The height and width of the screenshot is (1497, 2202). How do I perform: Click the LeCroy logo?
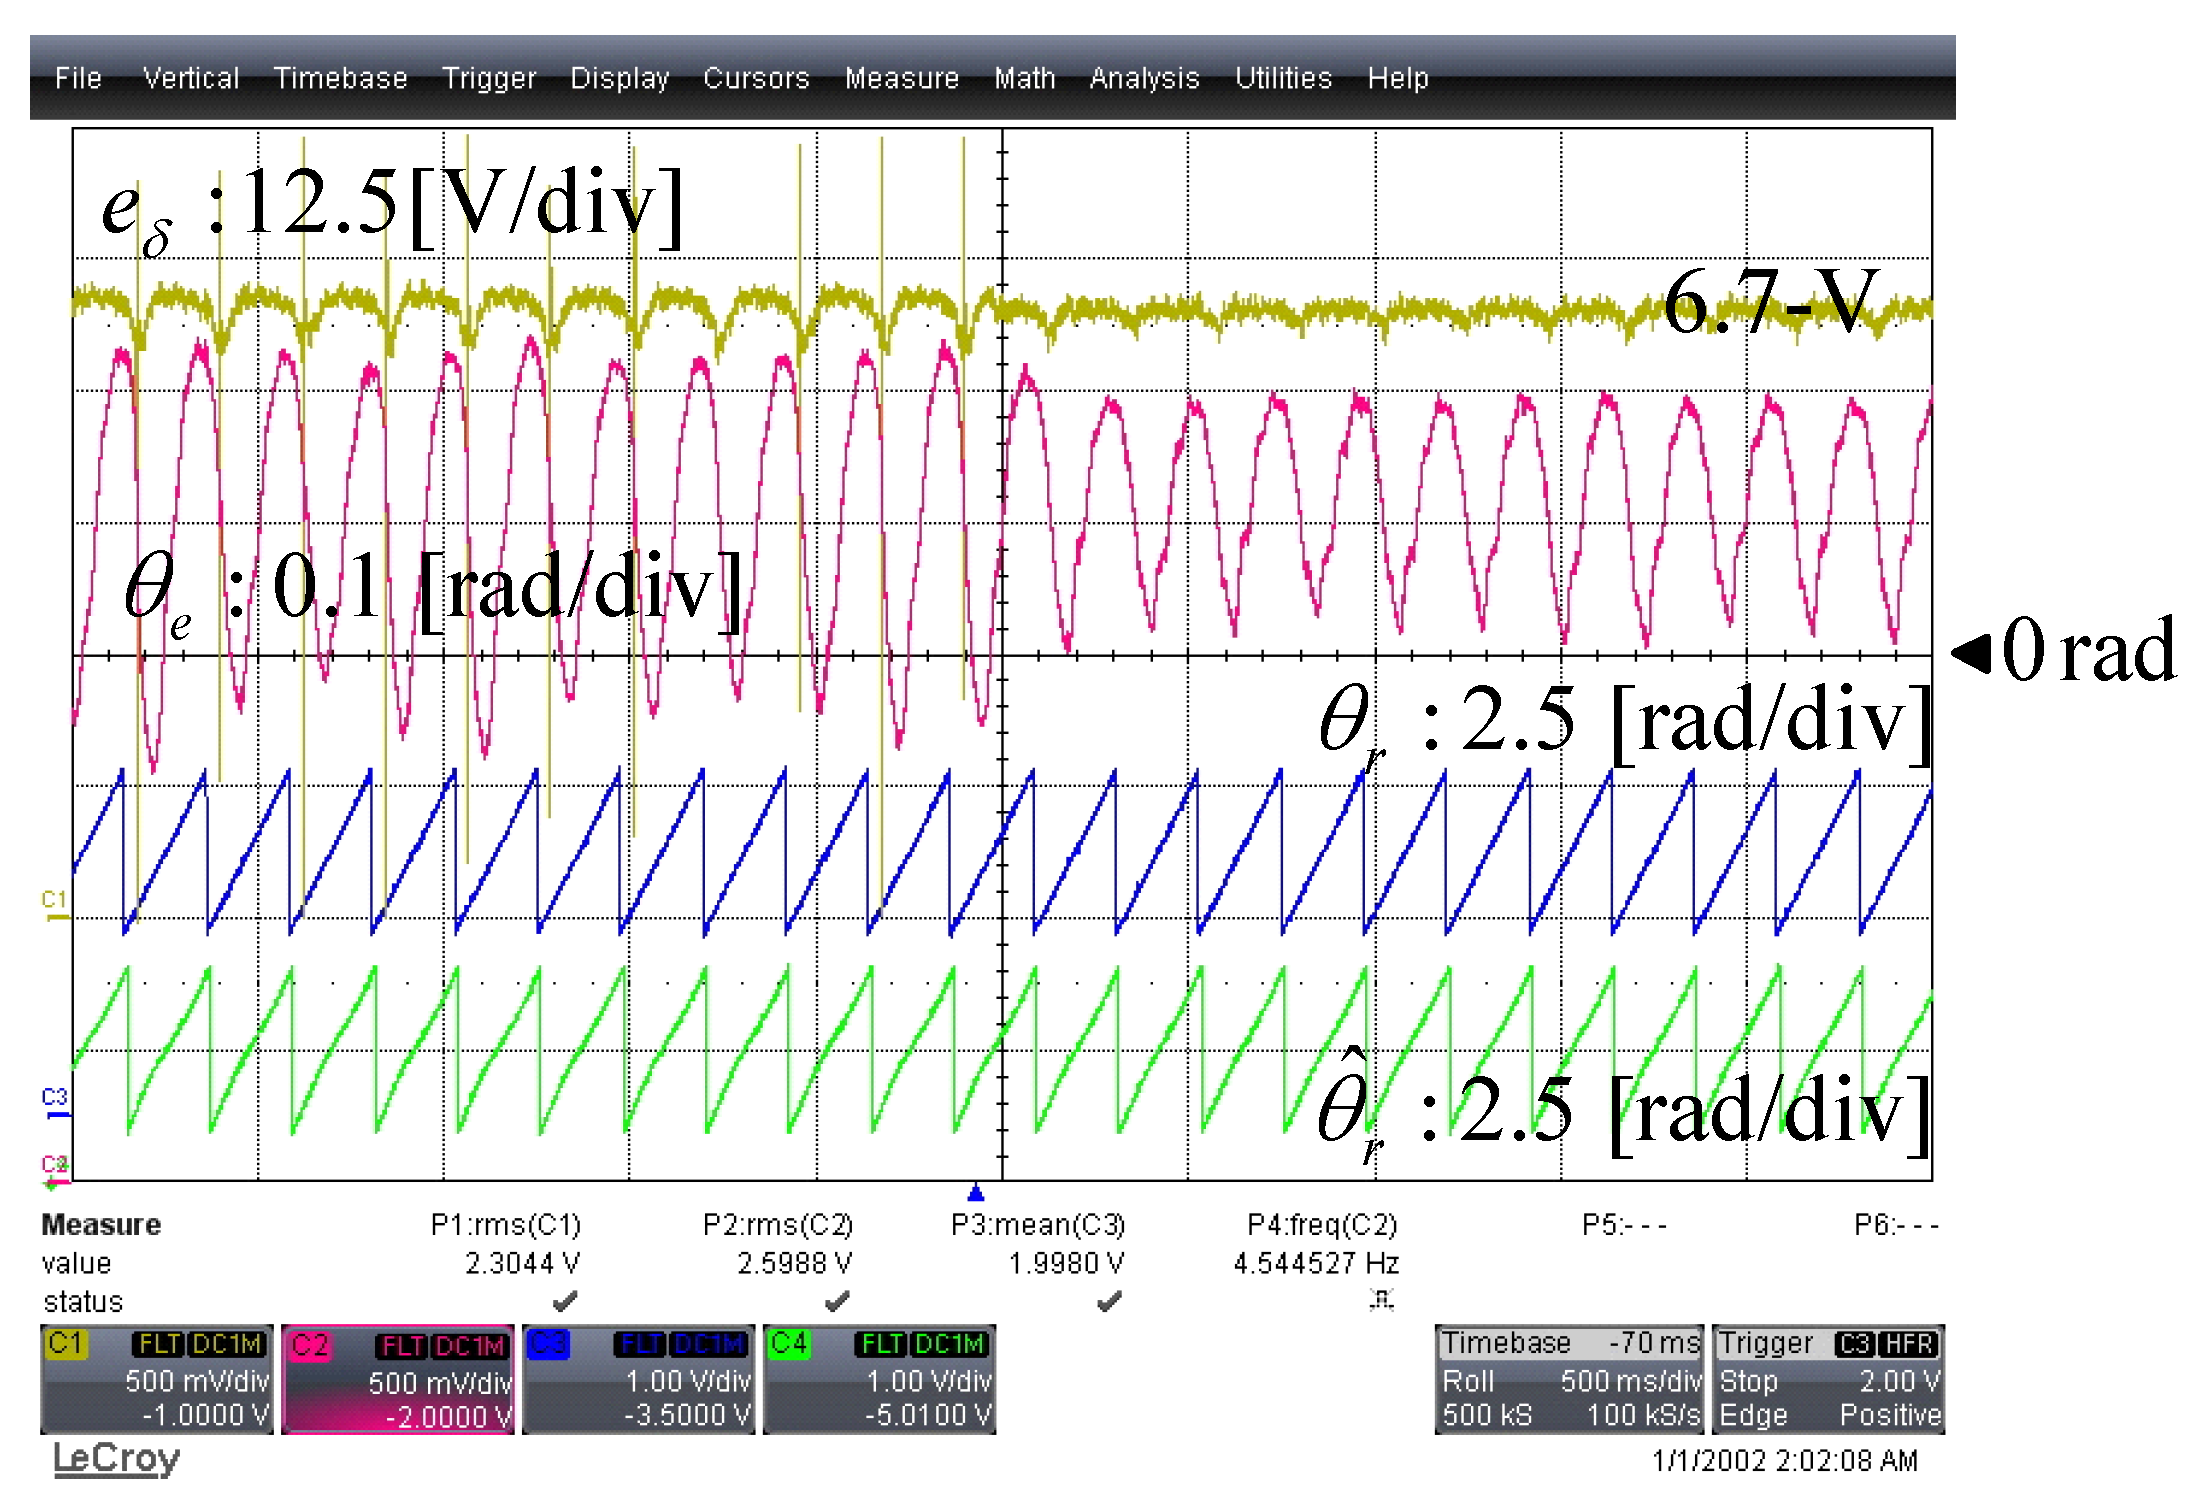pyautogui.click(x=116, y=1459)
